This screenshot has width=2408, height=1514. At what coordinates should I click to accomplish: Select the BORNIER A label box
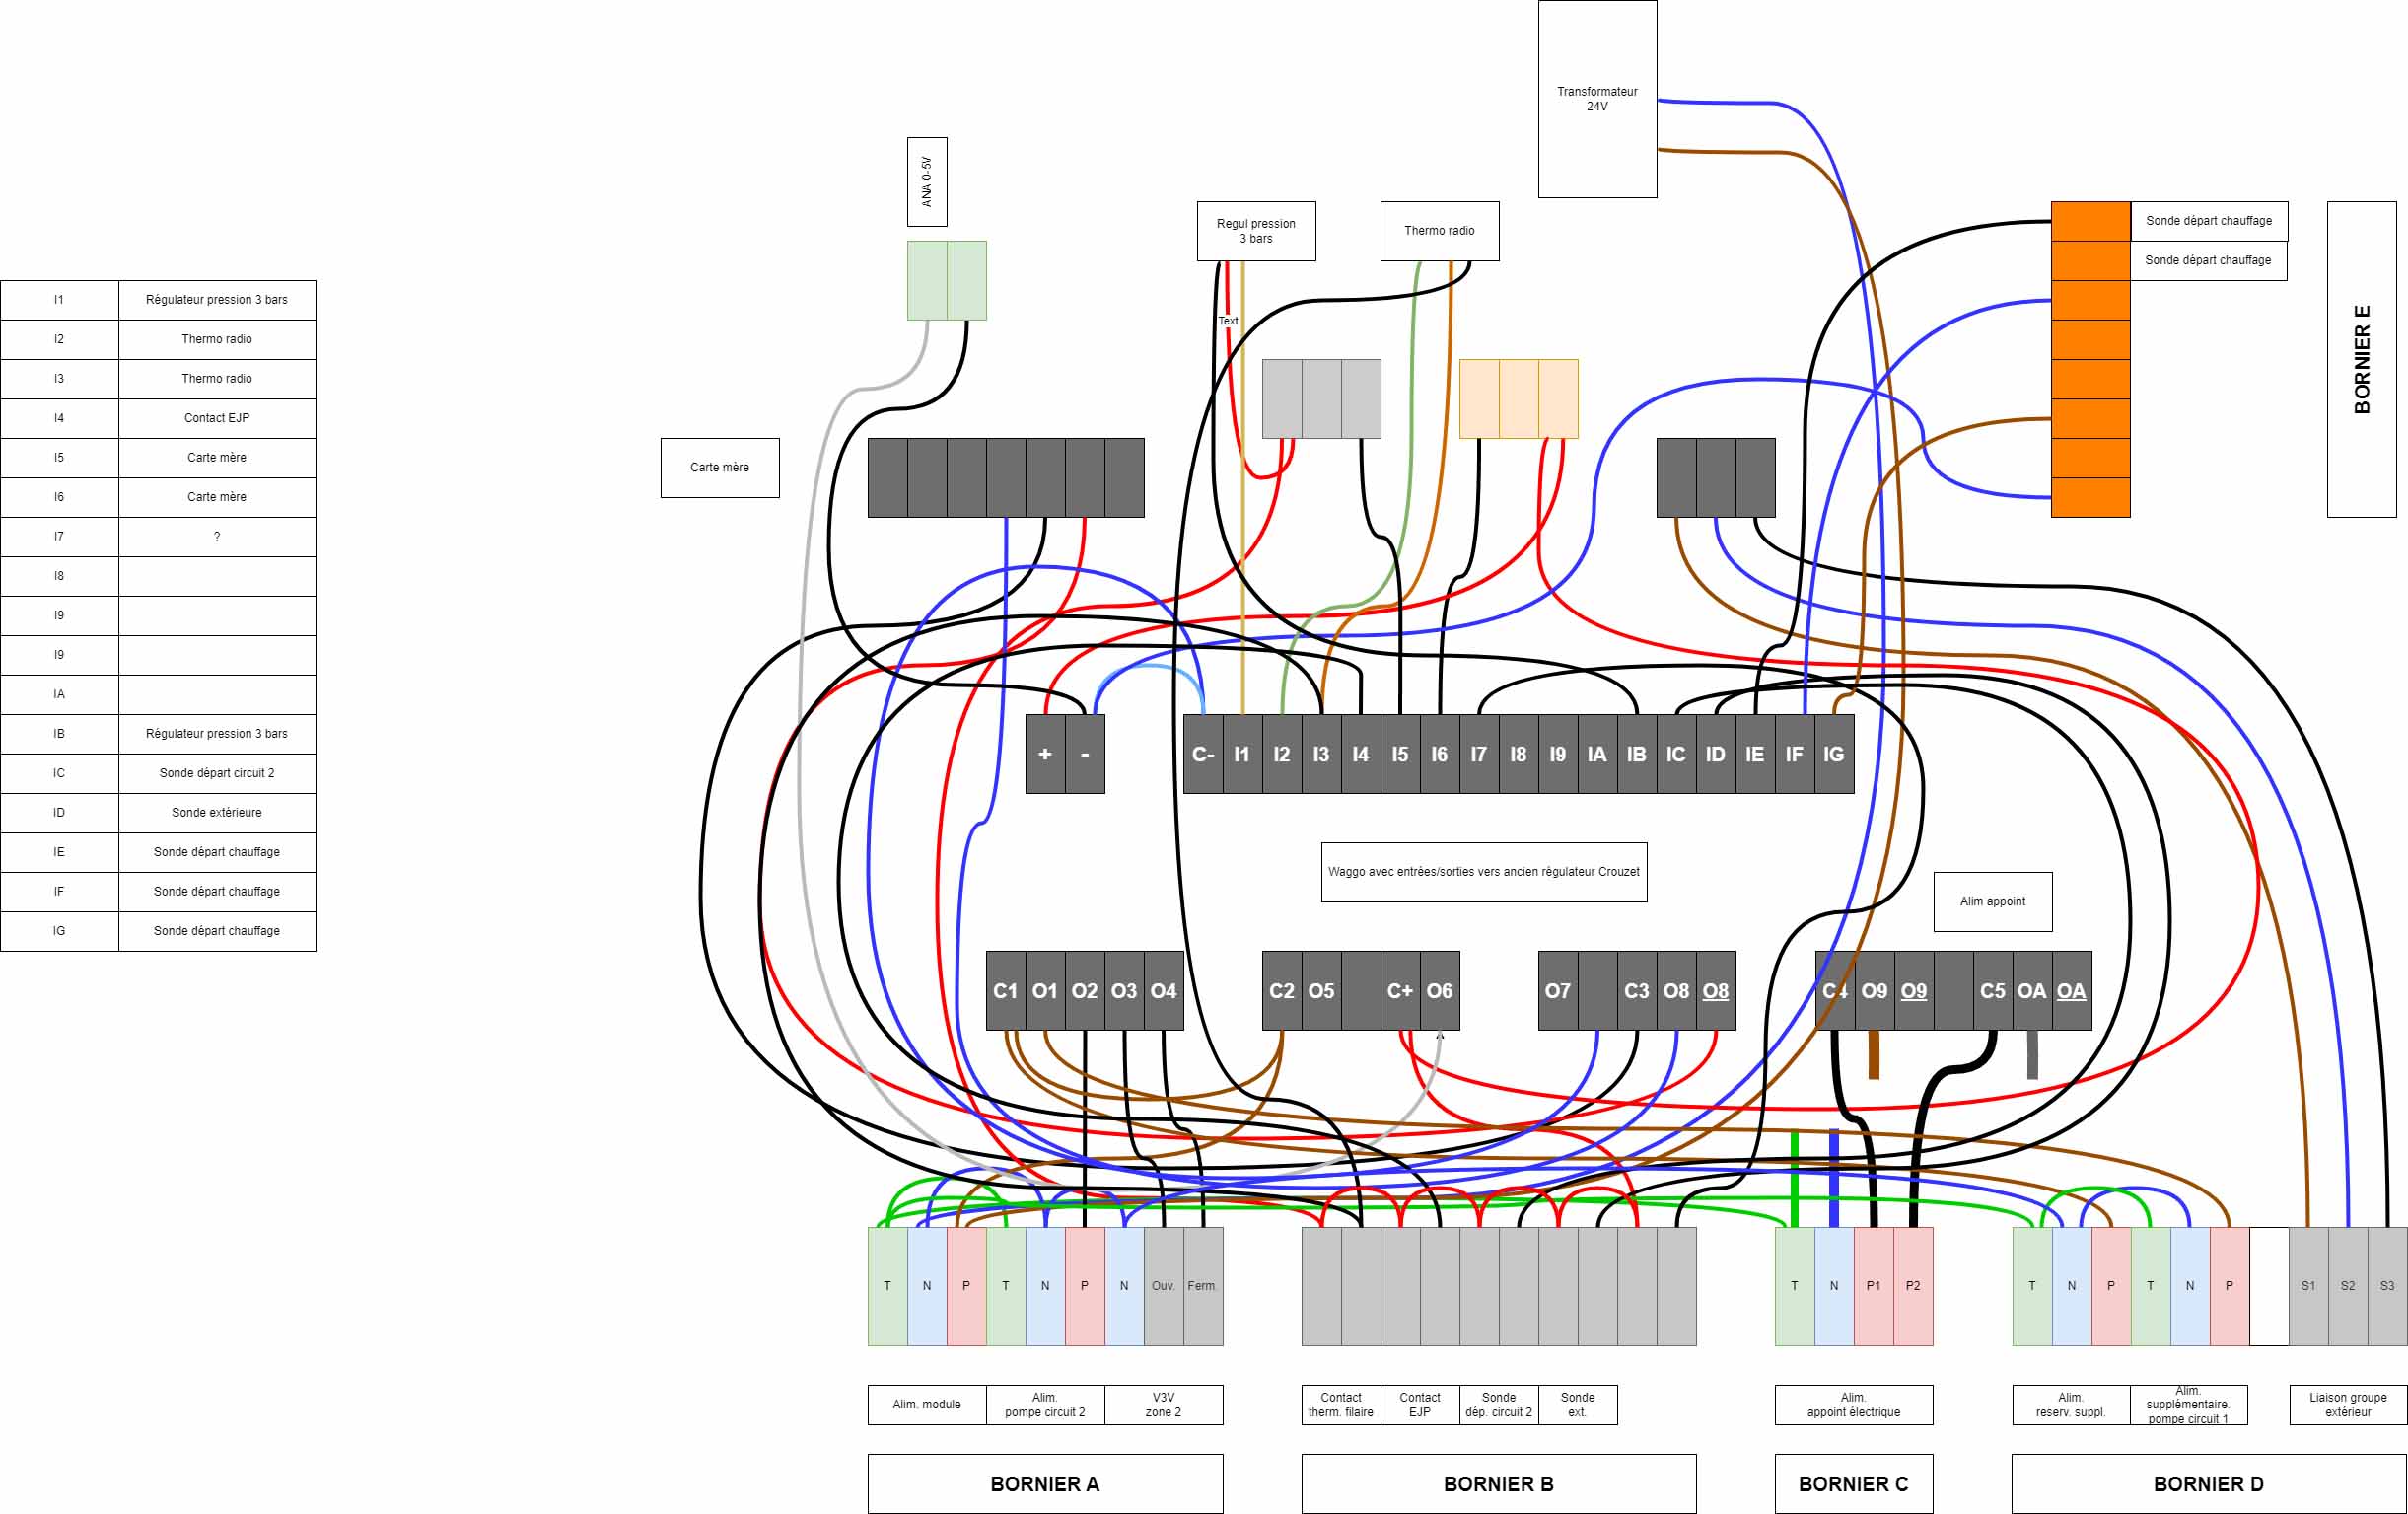coord(1044,1483)
